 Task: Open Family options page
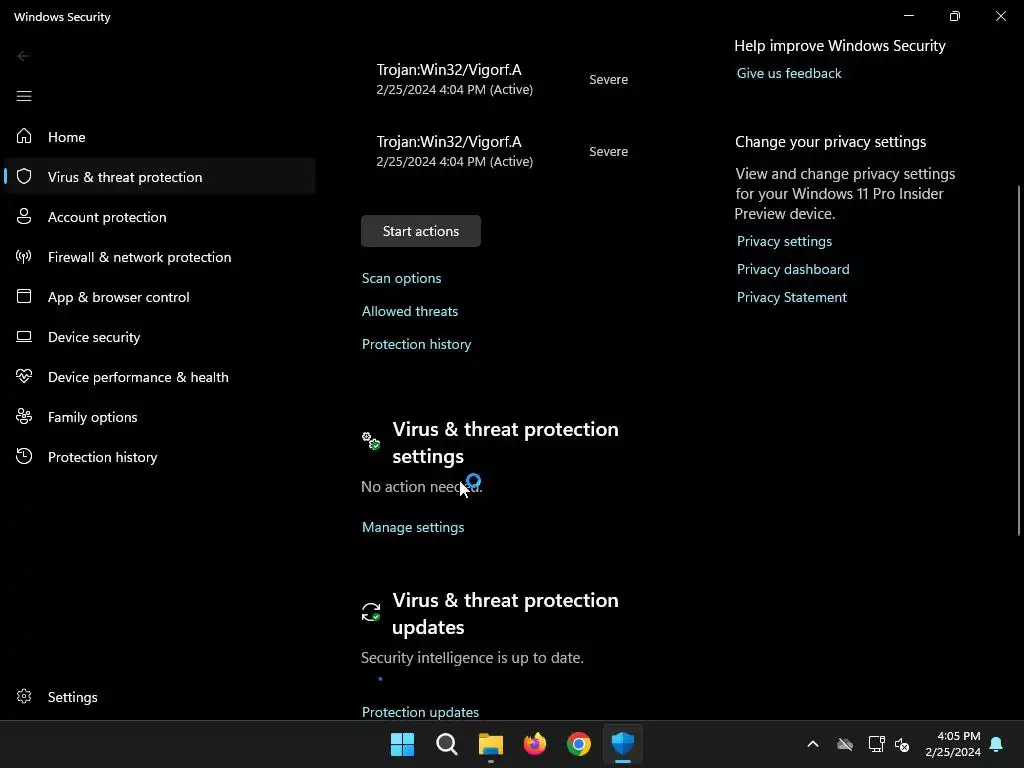(x=160, y=417)
